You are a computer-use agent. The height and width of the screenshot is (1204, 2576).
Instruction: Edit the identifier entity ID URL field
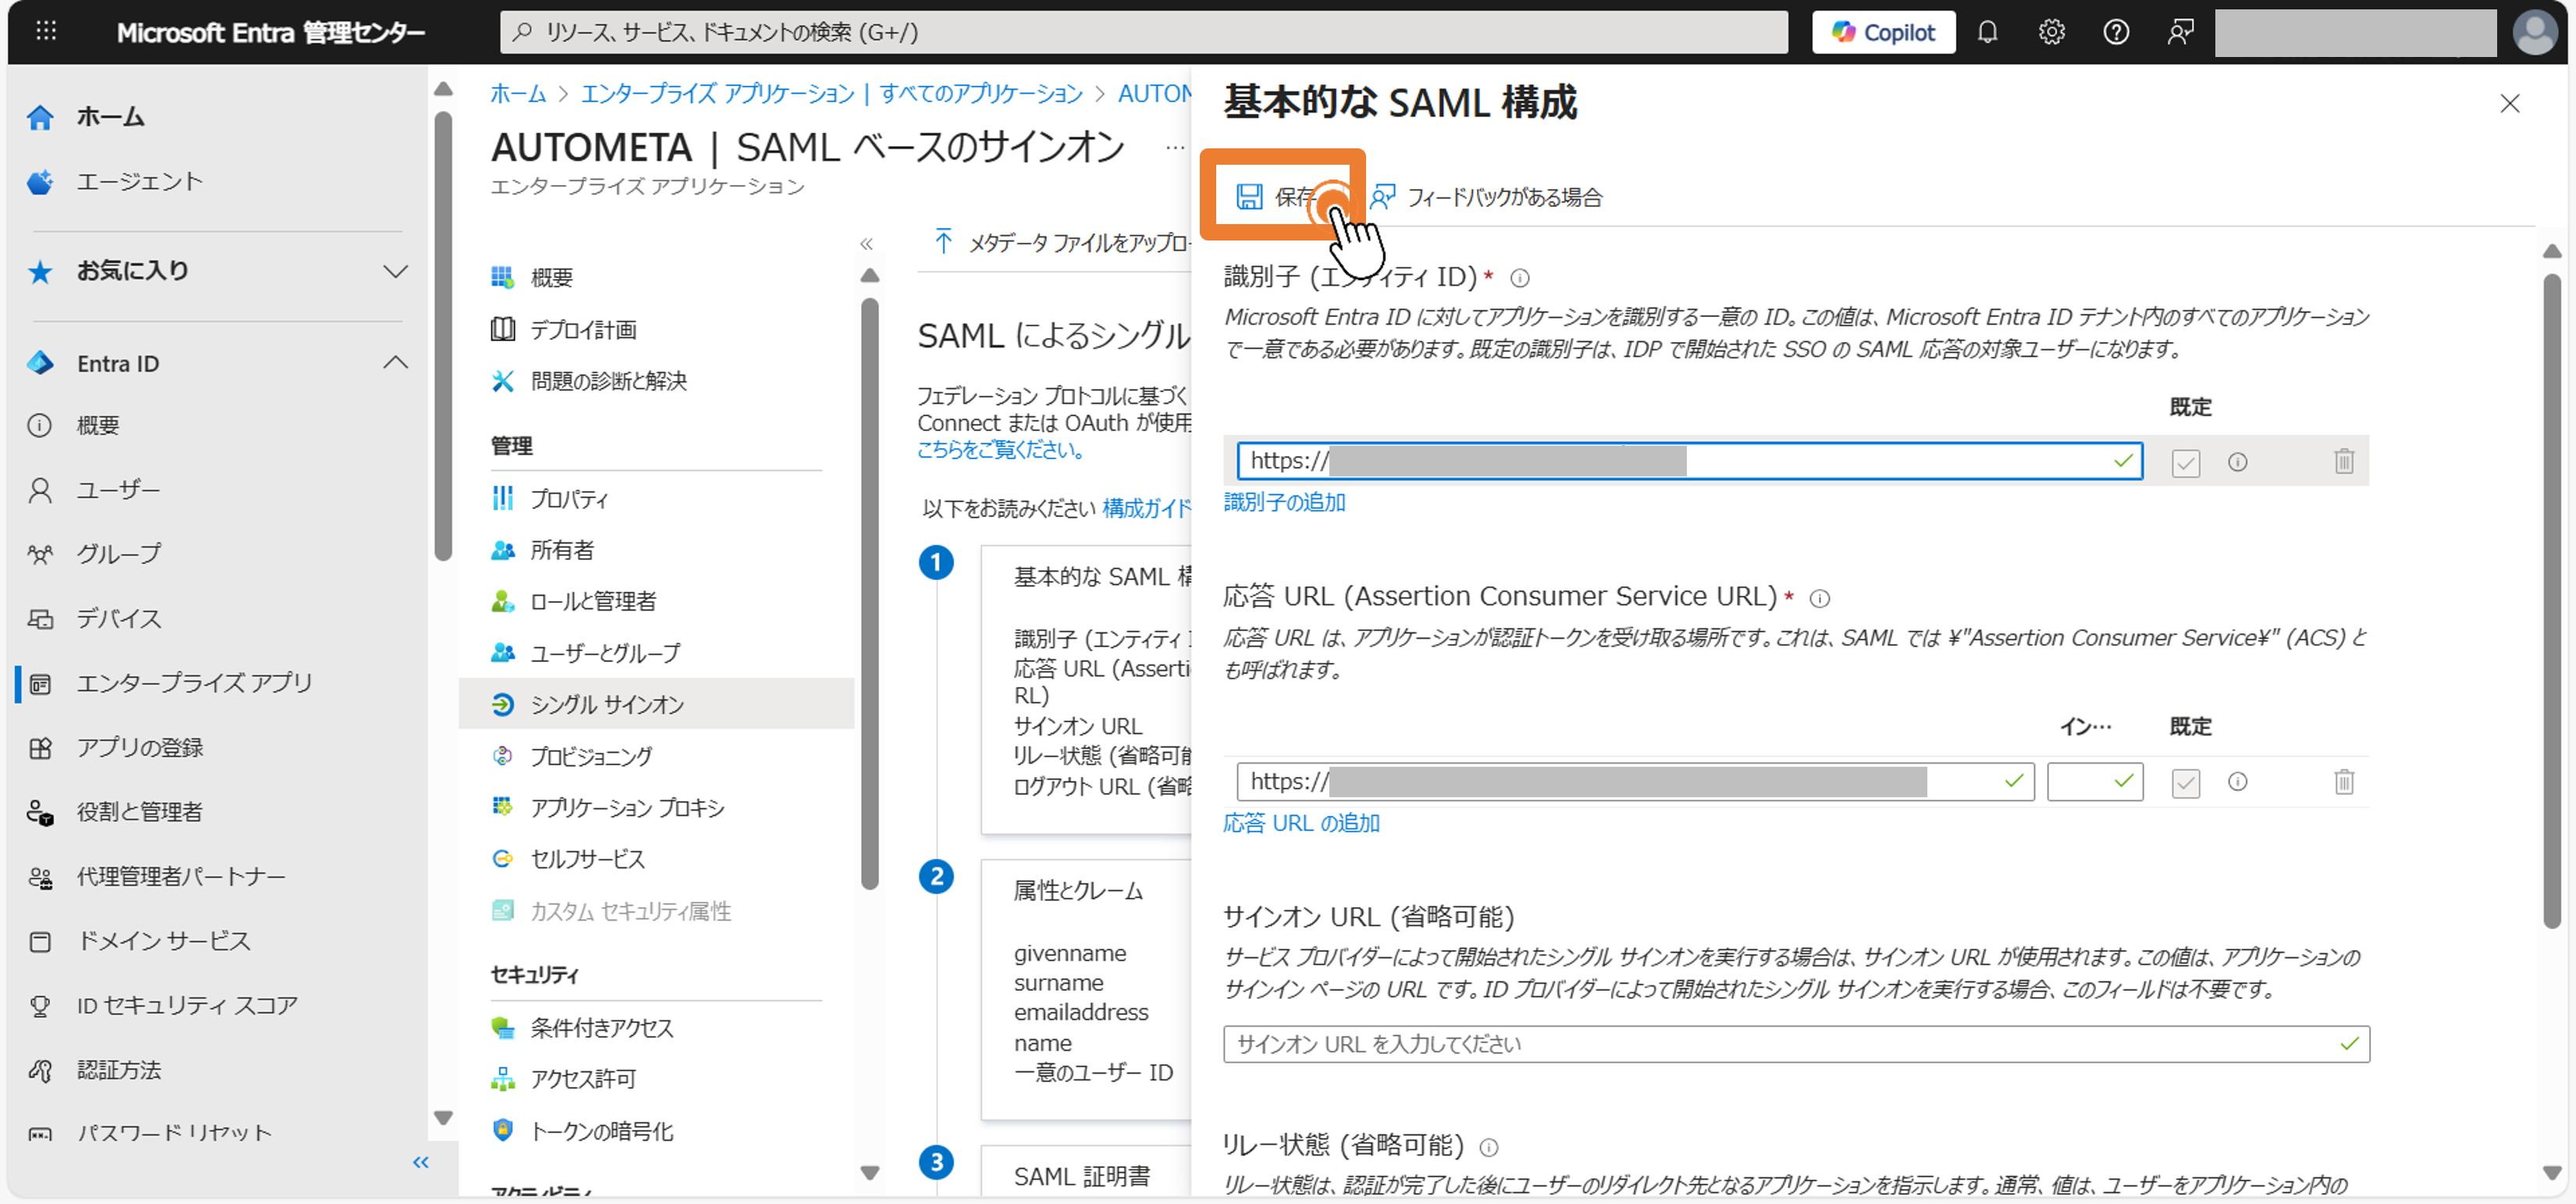[1689, 461]
